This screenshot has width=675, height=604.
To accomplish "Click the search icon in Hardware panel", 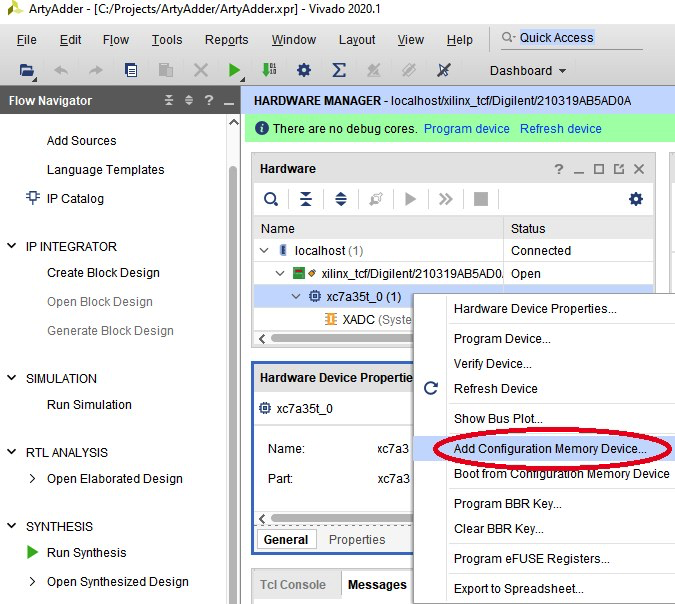I will tap(271, 199).
